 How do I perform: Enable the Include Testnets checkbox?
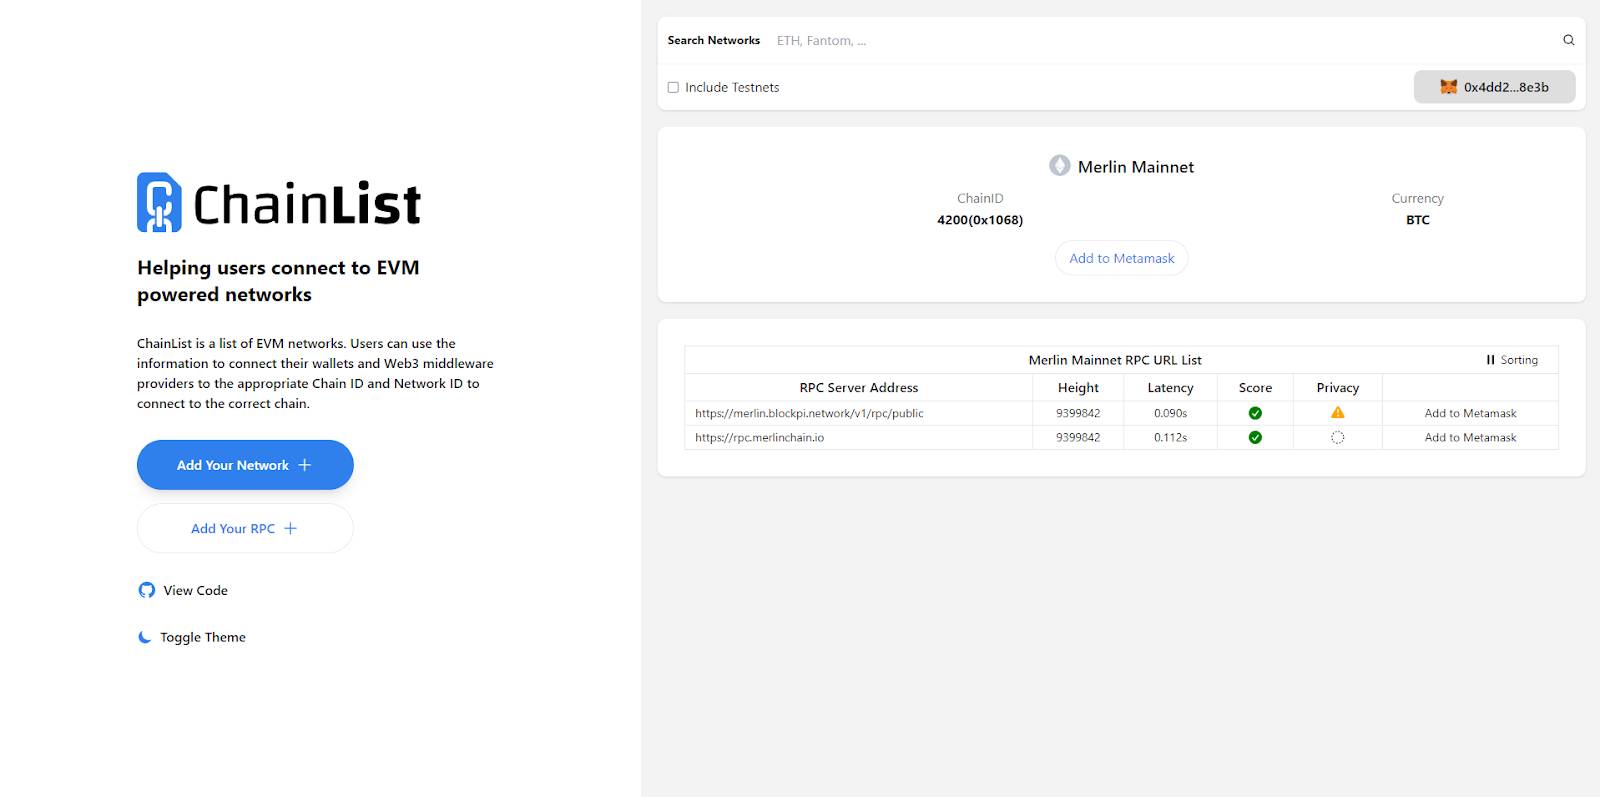(x=673, y=87)
